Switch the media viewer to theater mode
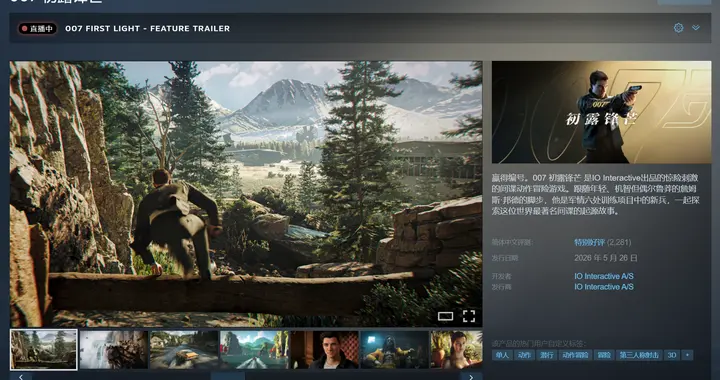Screen dimensions: 720x380 coord(445,316)
